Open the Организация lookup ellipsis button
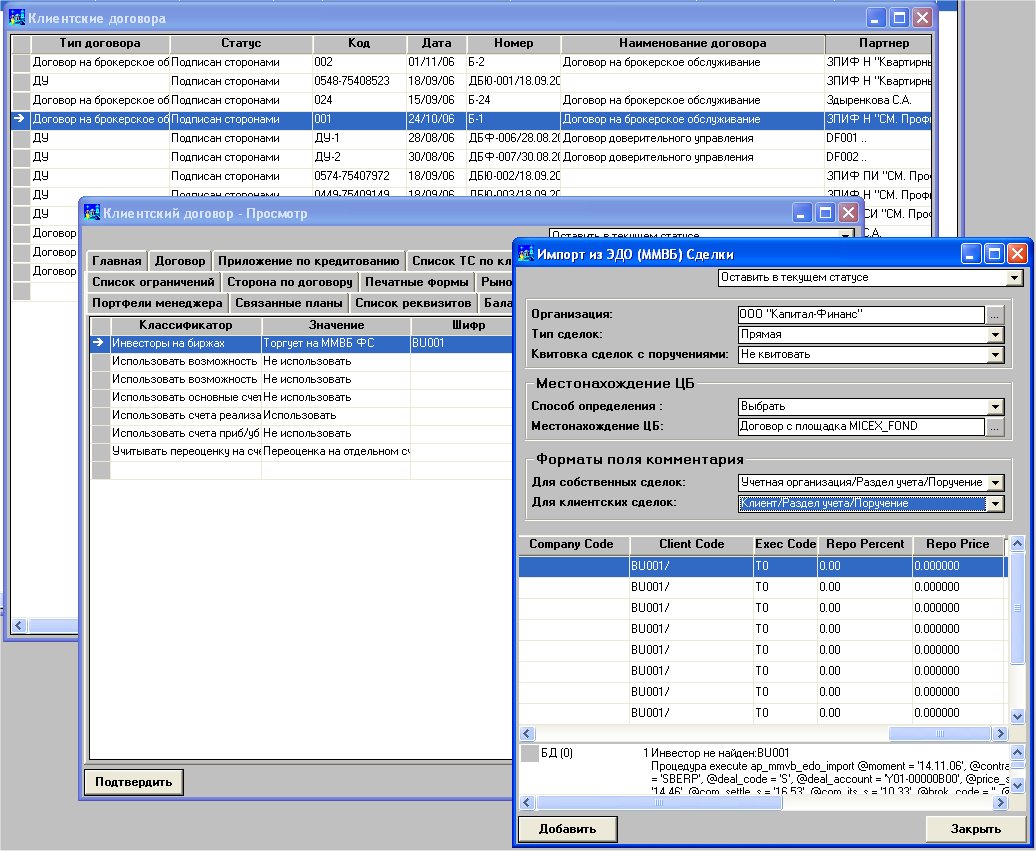 994,315
